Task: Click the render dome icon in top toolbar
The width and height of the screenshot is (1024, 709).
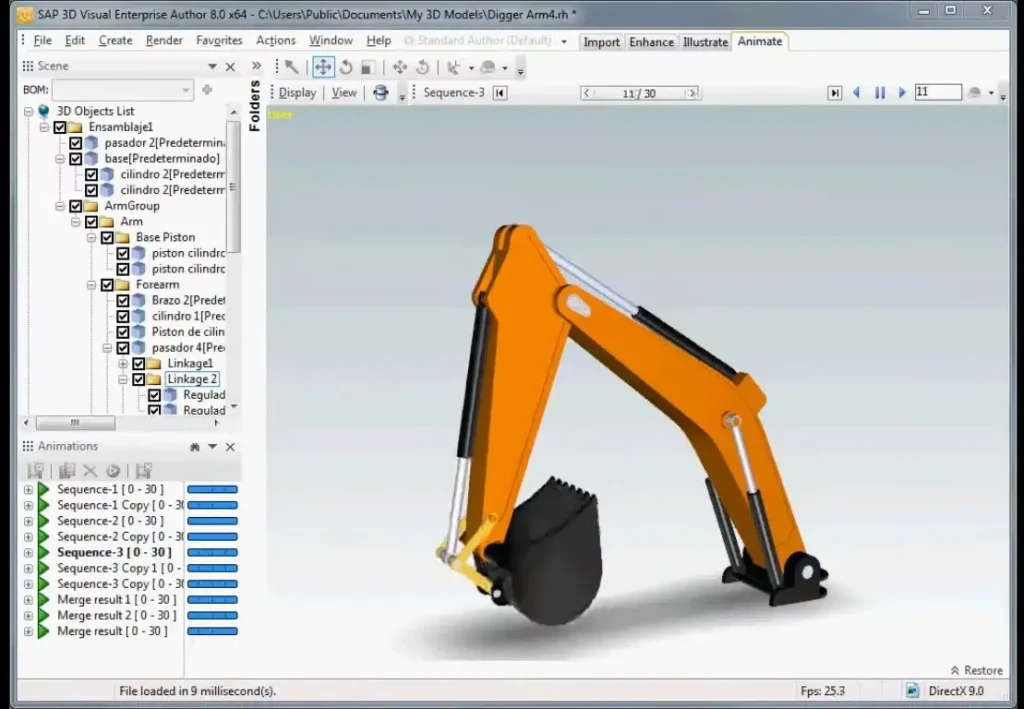Action: [x=488, y=67]
